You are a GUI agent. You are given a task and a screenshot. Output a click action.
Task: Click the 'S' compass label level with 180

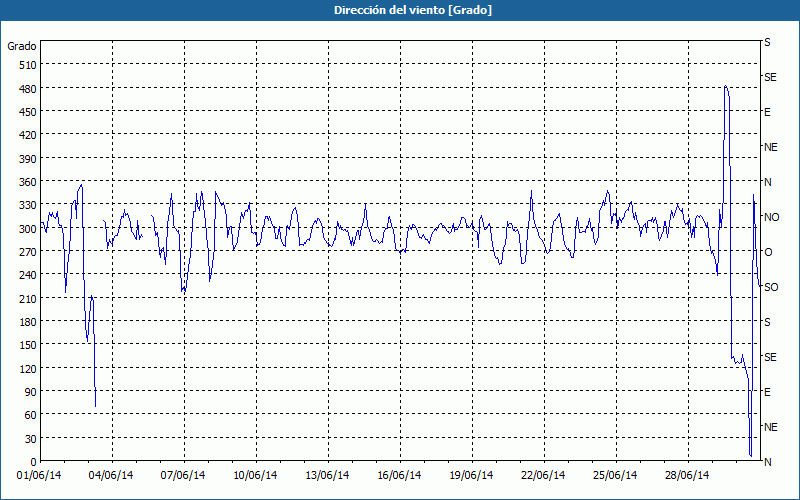767,322
